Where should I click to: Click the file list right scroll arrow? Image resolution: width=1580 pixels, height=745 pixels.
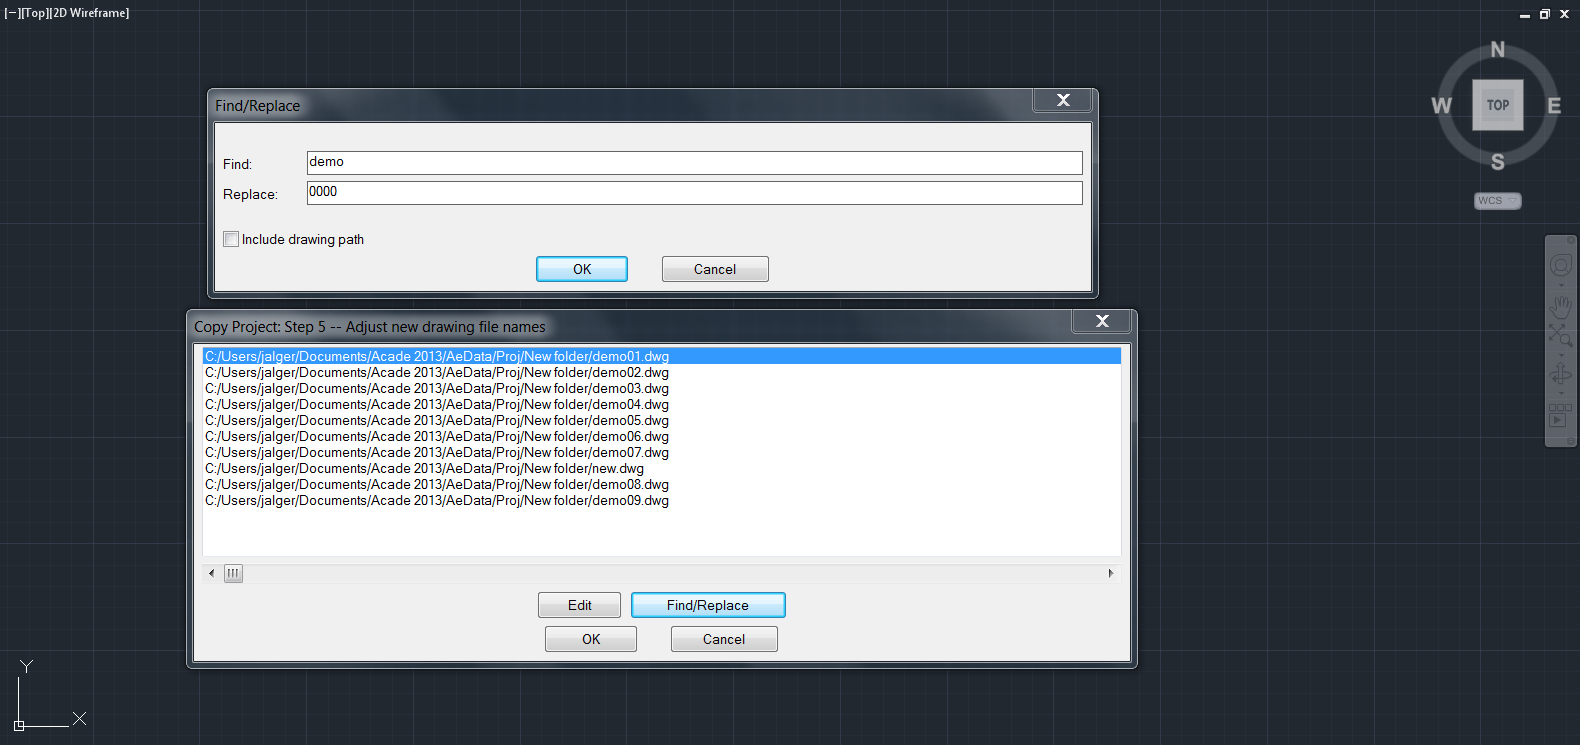coord(1111,573)
